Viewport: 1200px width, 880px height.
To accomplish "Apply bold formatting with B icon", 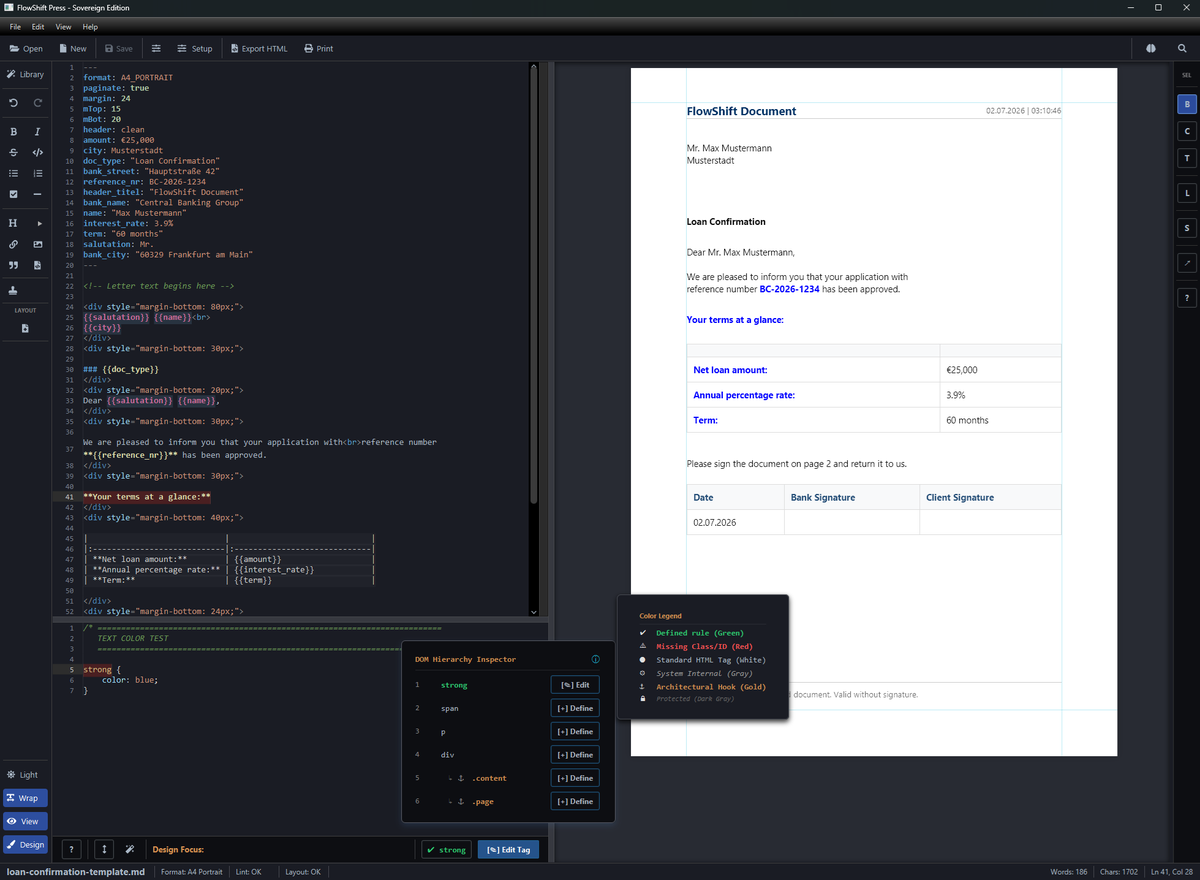I will (x=13, y=131).
